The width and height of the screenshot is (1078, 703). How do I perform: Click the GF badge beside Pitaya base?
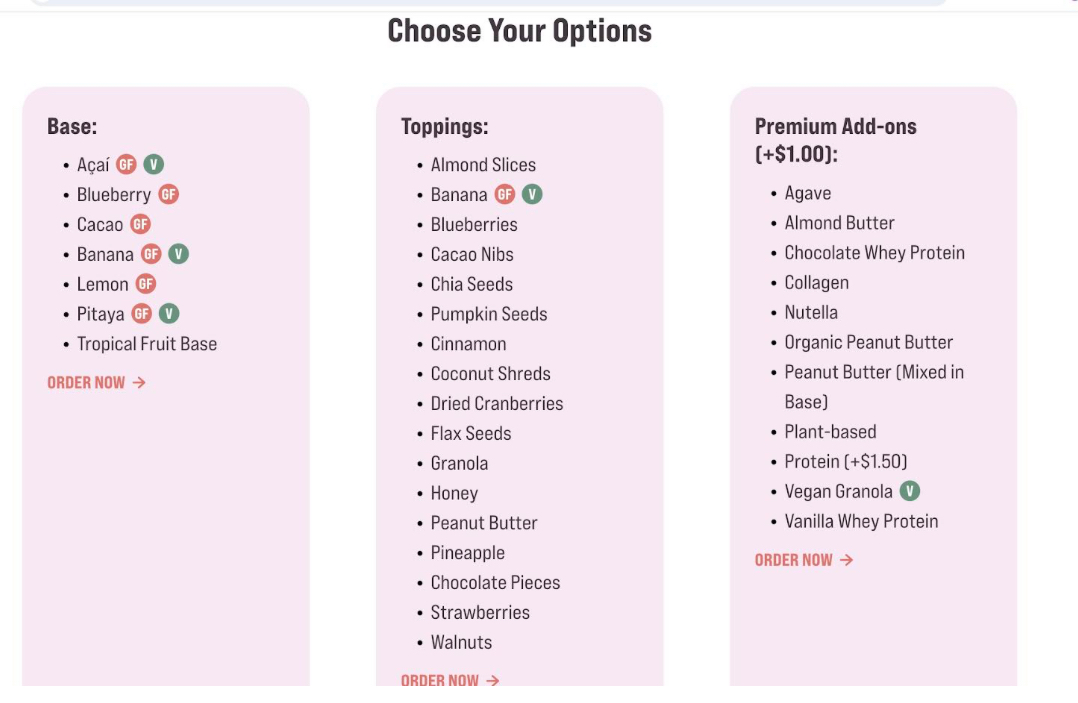[x=142, y=314]
